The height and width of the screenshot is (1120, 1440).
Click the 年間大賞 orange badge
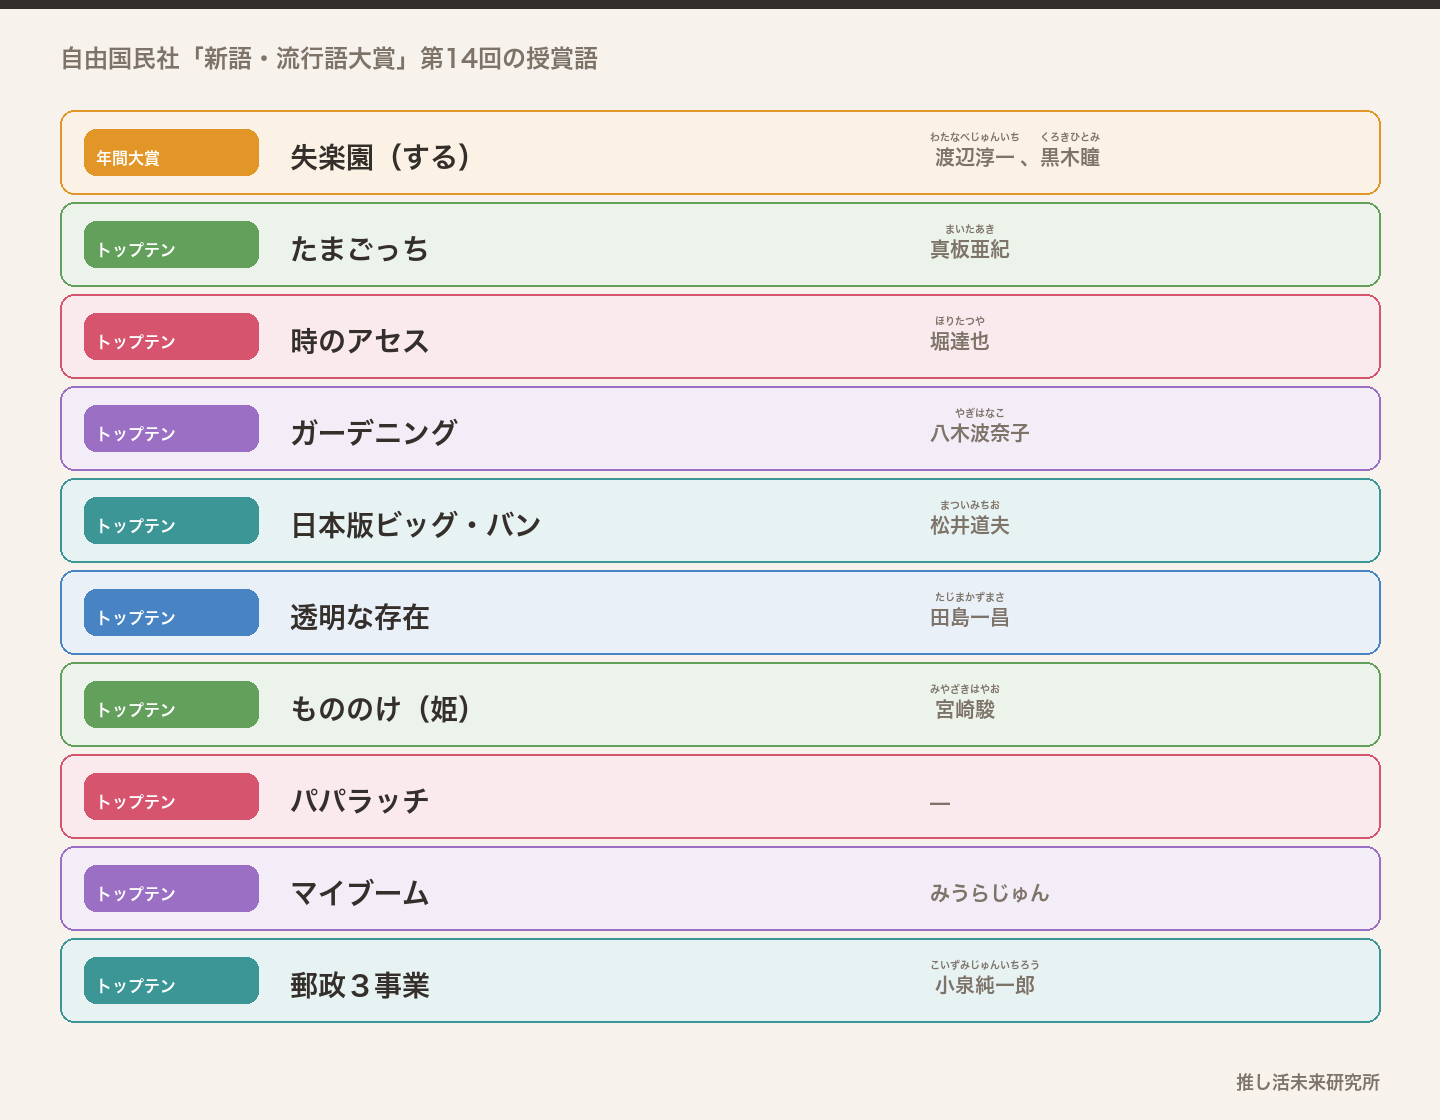(x=171, y=153)
